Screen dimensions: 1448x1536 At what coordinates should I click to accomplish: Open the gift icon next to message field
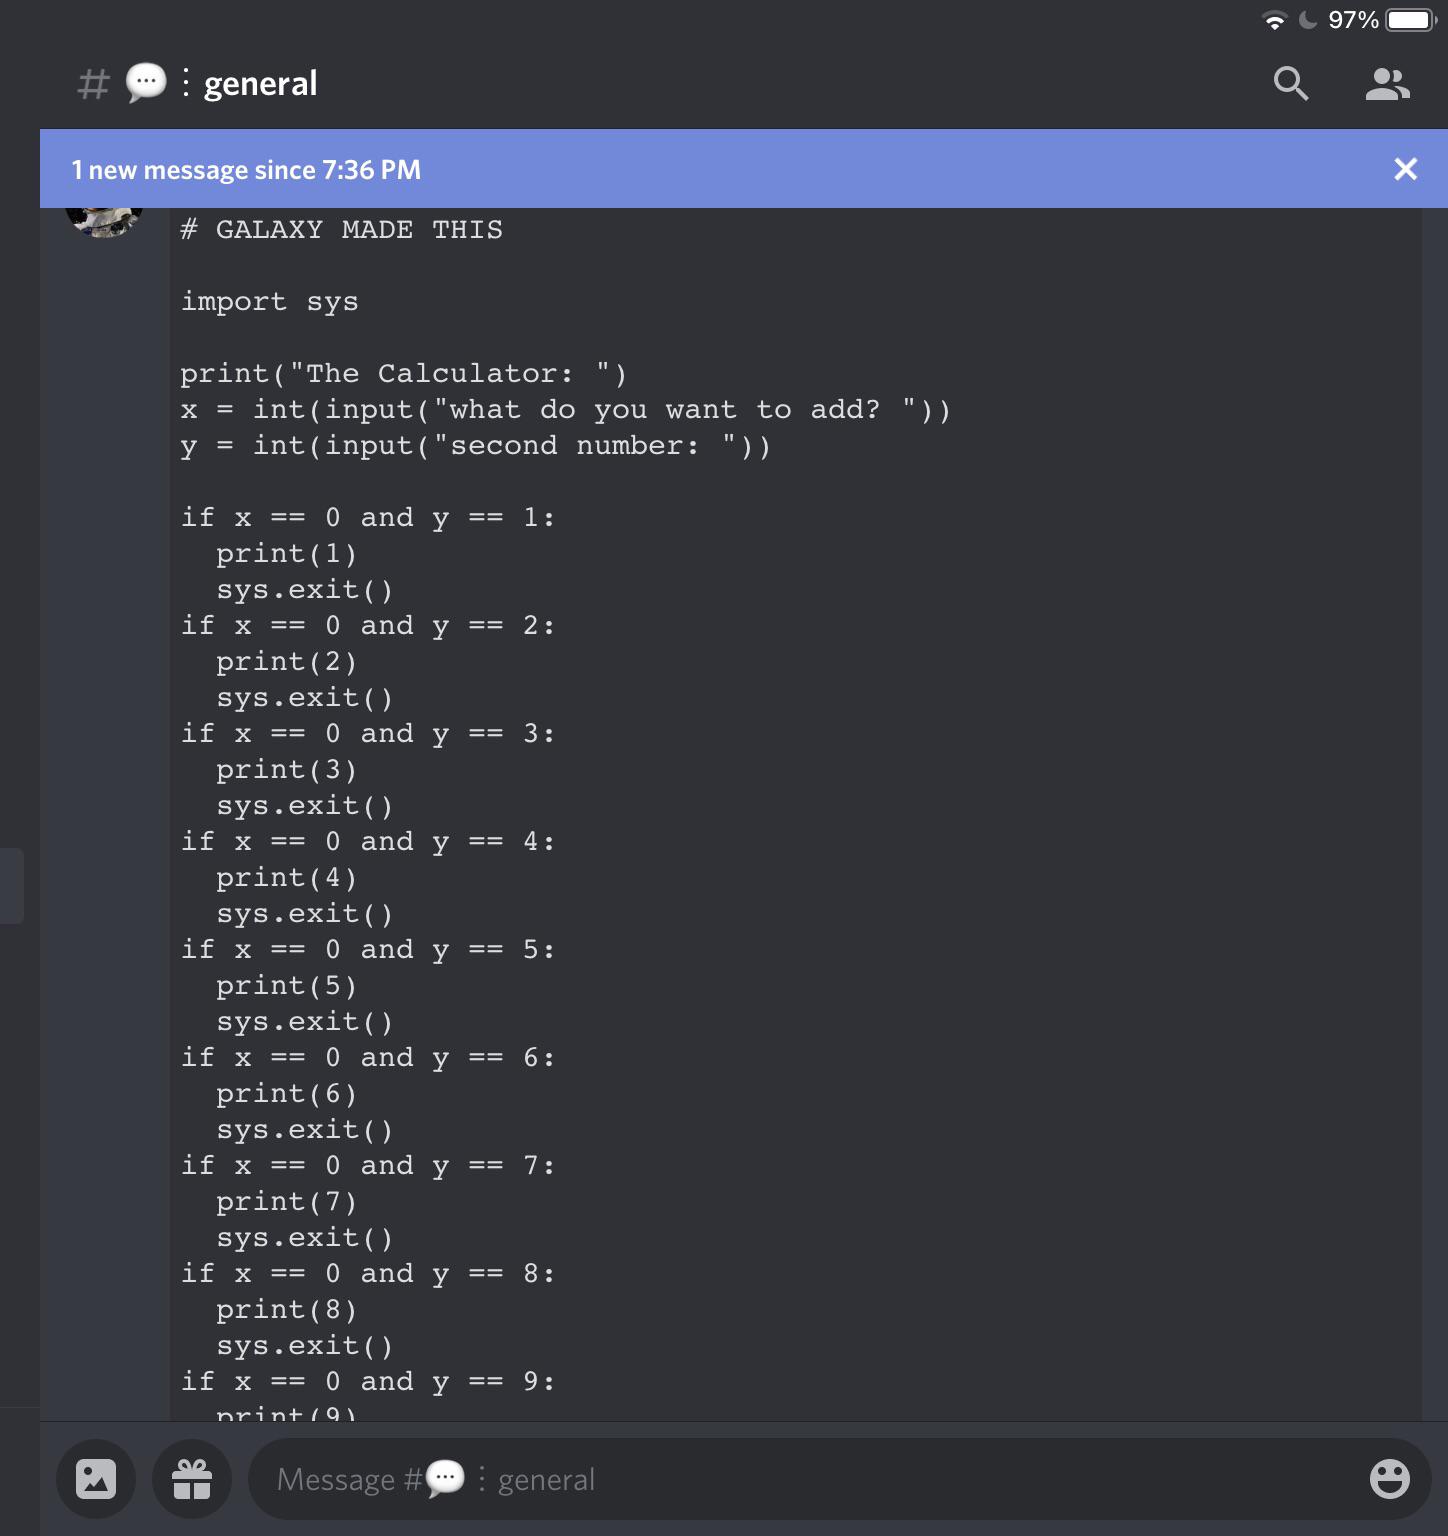tap(191, 1478)
